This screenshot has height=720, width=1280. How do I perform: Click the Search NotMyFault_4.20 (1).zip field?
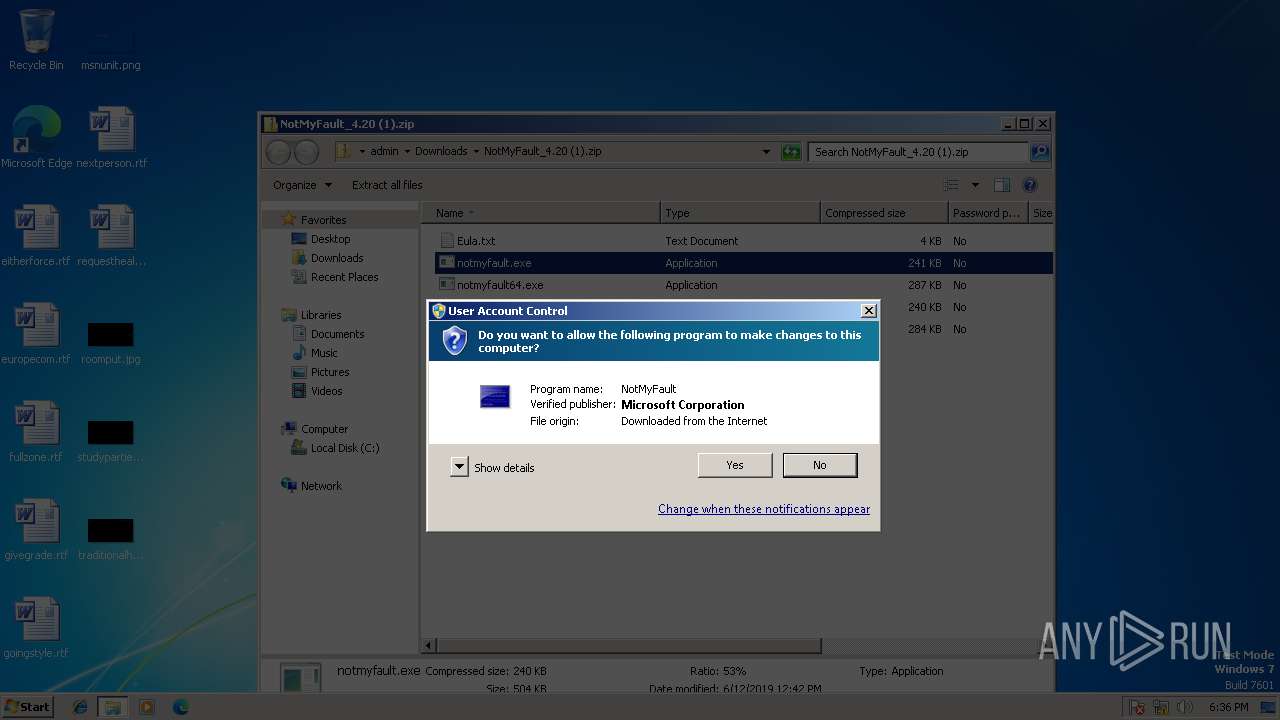(x=917, y=152)
